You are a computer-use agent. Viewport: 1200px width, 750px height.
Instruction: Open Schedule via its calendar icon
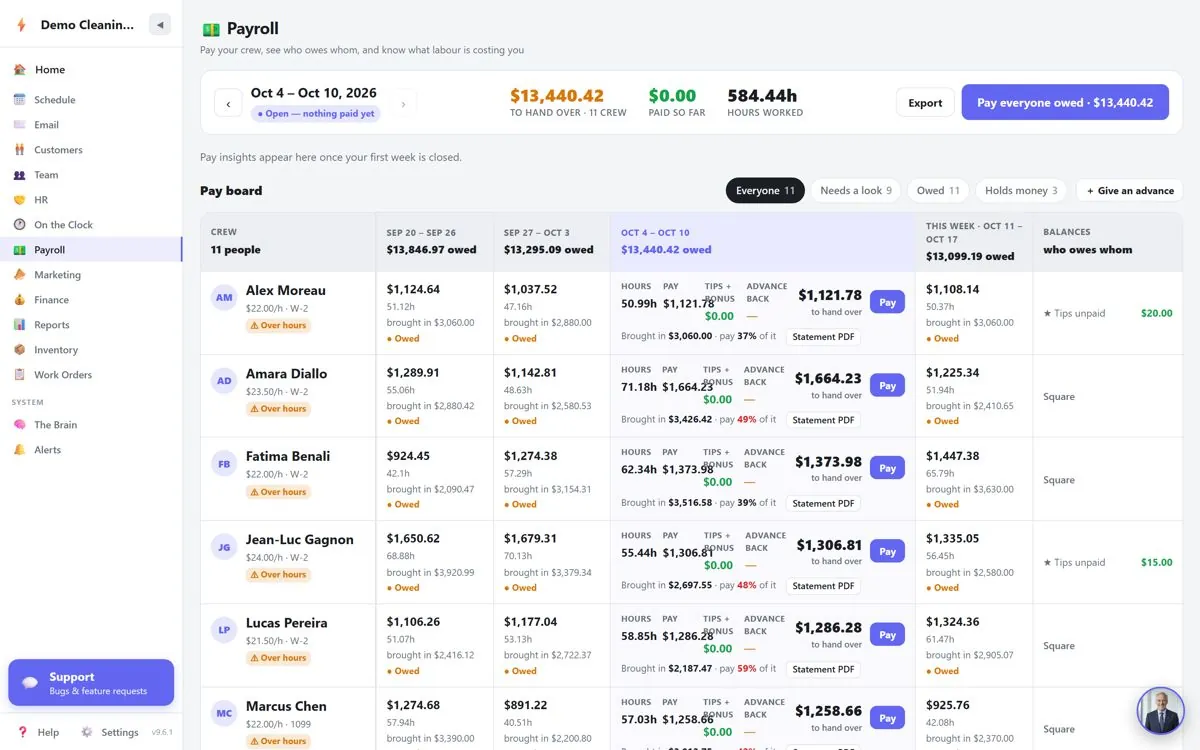(x=19, y=100)
